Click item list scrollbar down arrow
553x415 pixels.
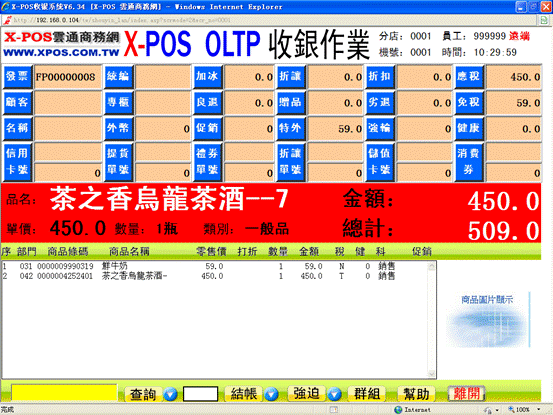(x=432, y=374)
